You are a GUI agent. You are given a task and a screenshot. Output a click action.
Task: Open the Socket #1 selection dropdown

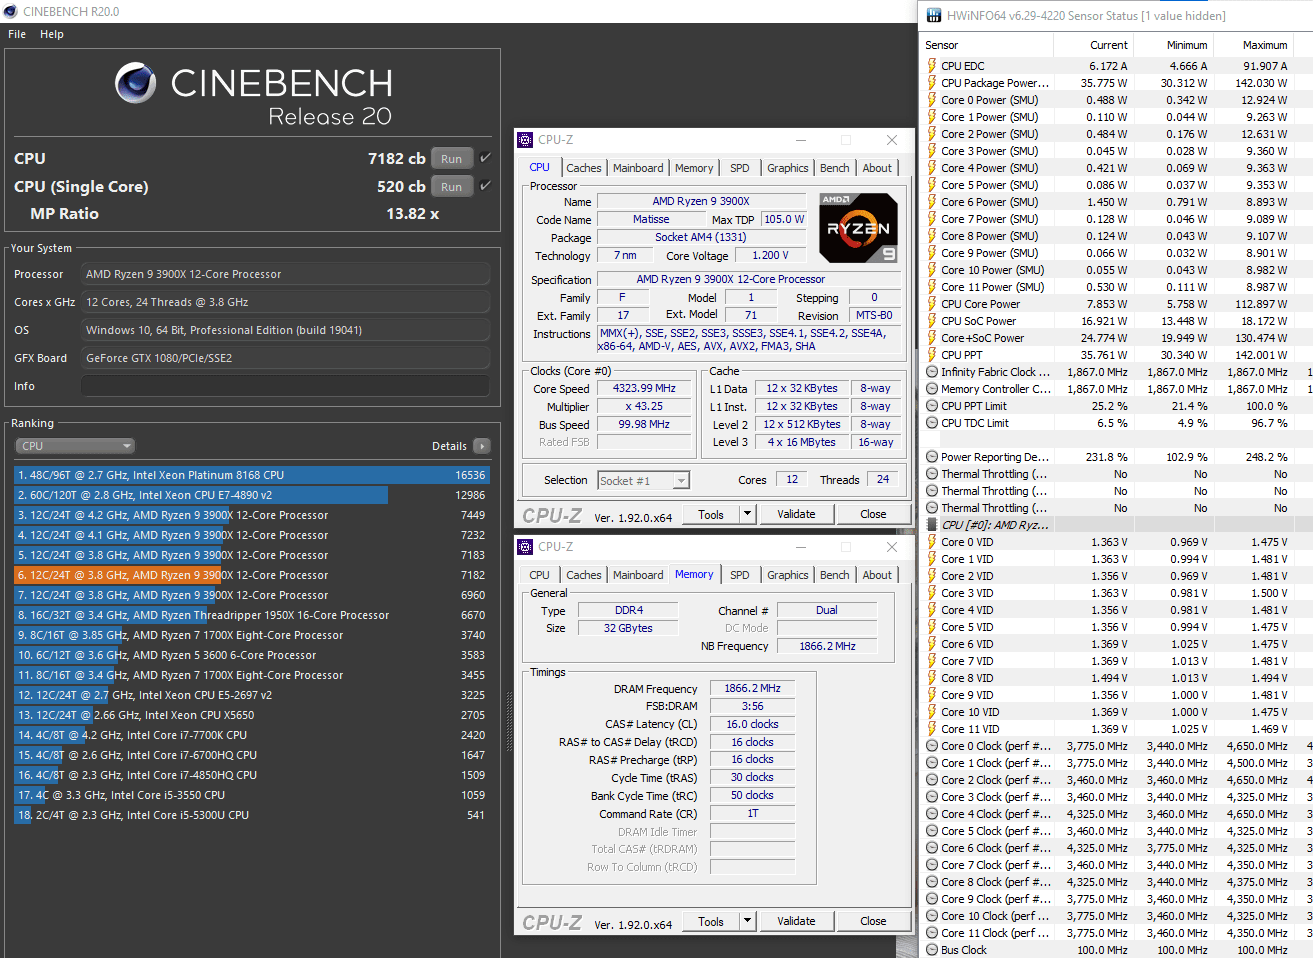[x=643, y=481]
